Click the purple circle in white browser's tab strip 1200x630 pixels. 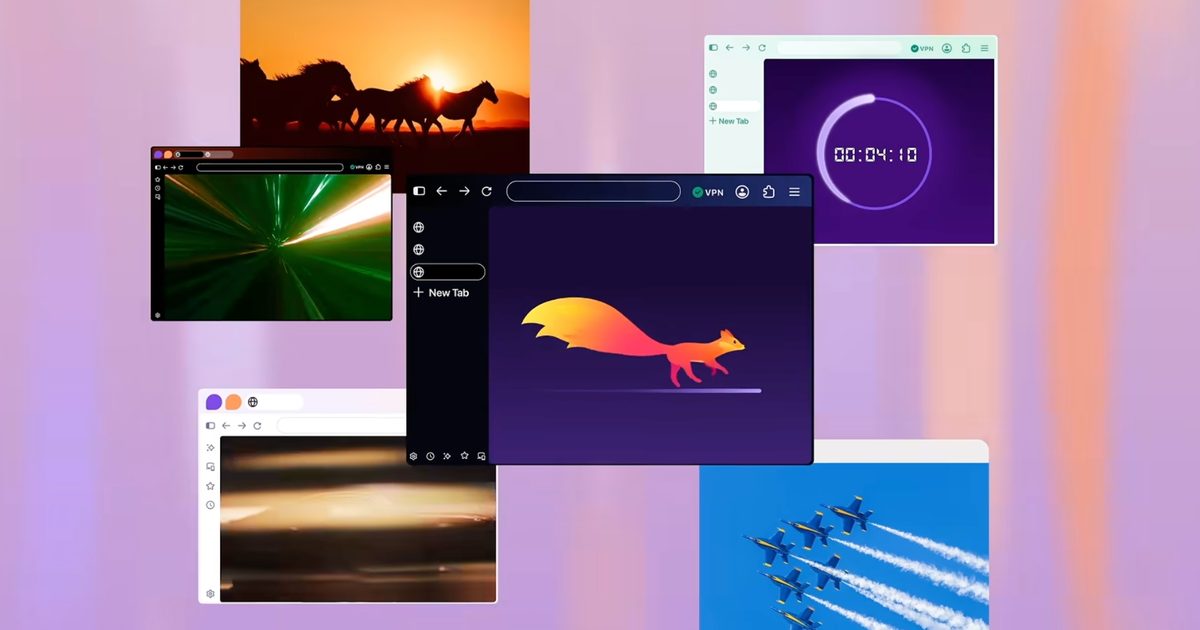click(x=214, y=402)
